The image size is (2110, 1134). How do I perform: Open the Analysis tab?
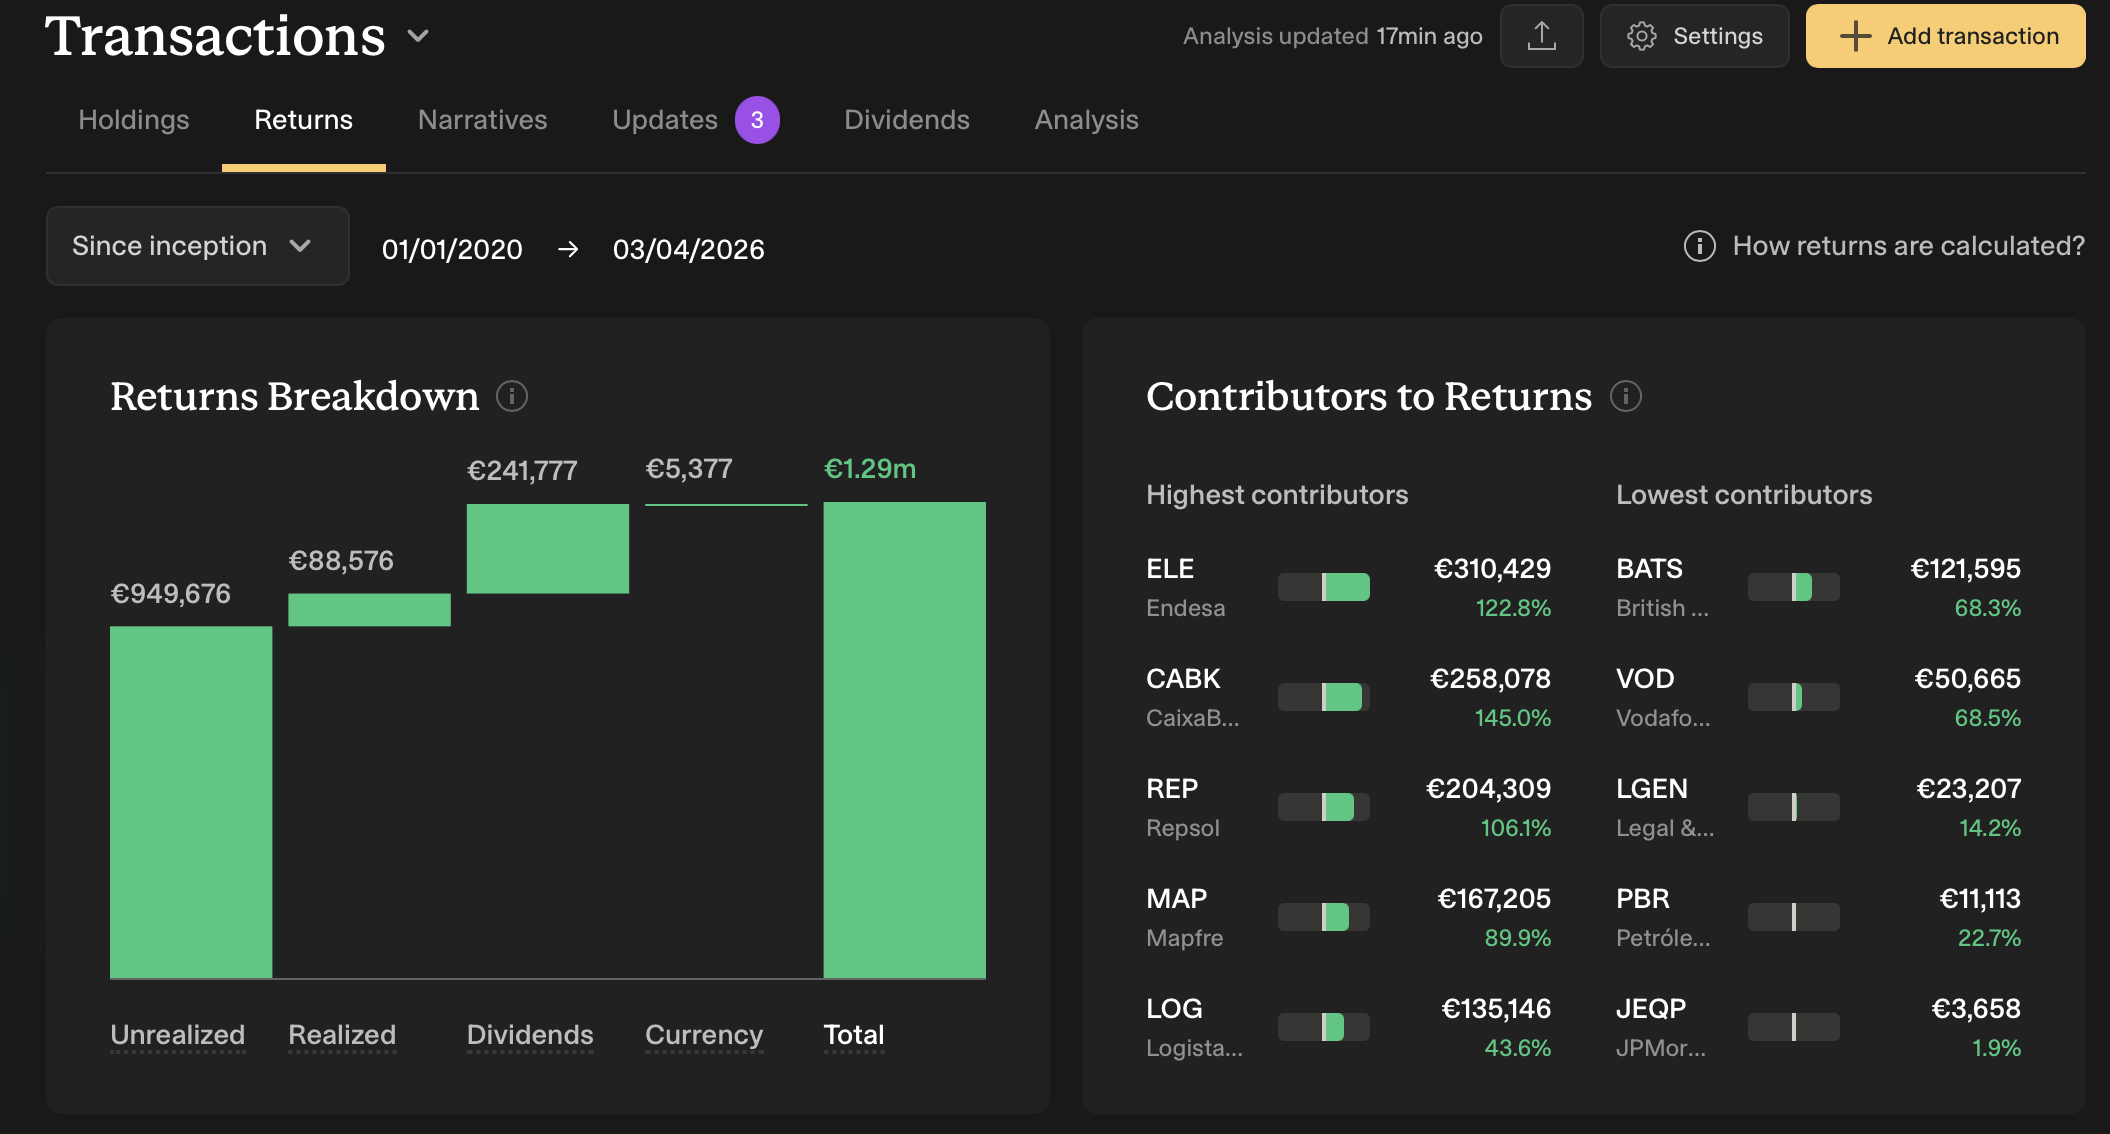click(1086, 120)
